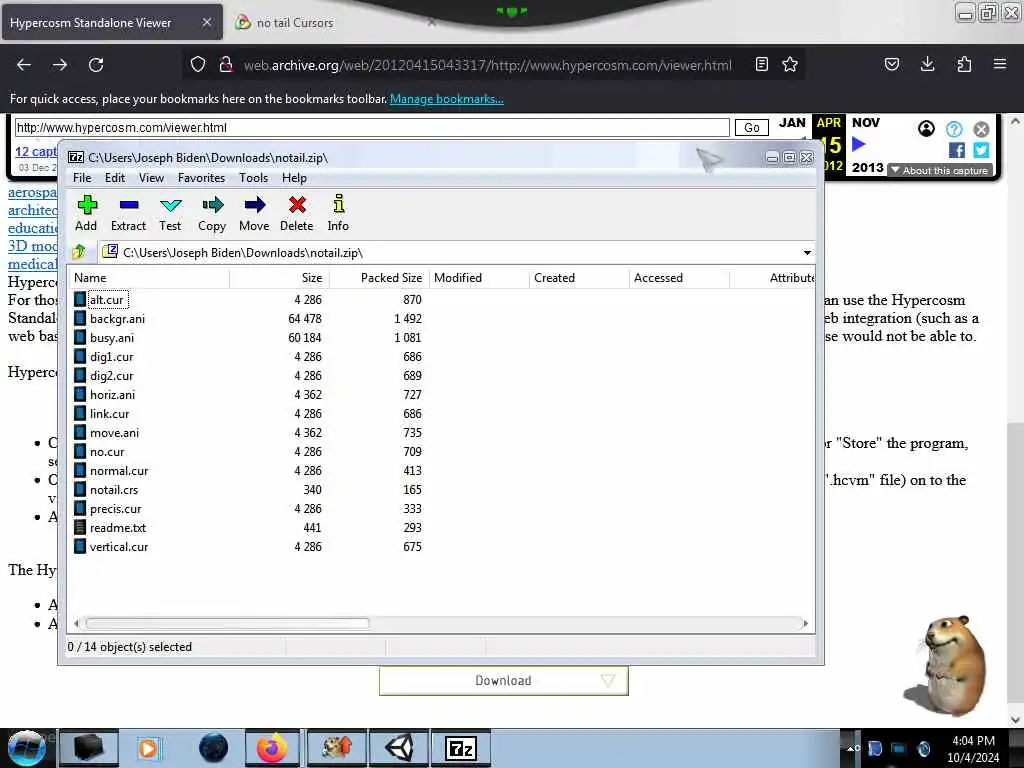Screen dimensions: 1024x768
Task: Sort by the Name column header
Action: click(150, 278)
